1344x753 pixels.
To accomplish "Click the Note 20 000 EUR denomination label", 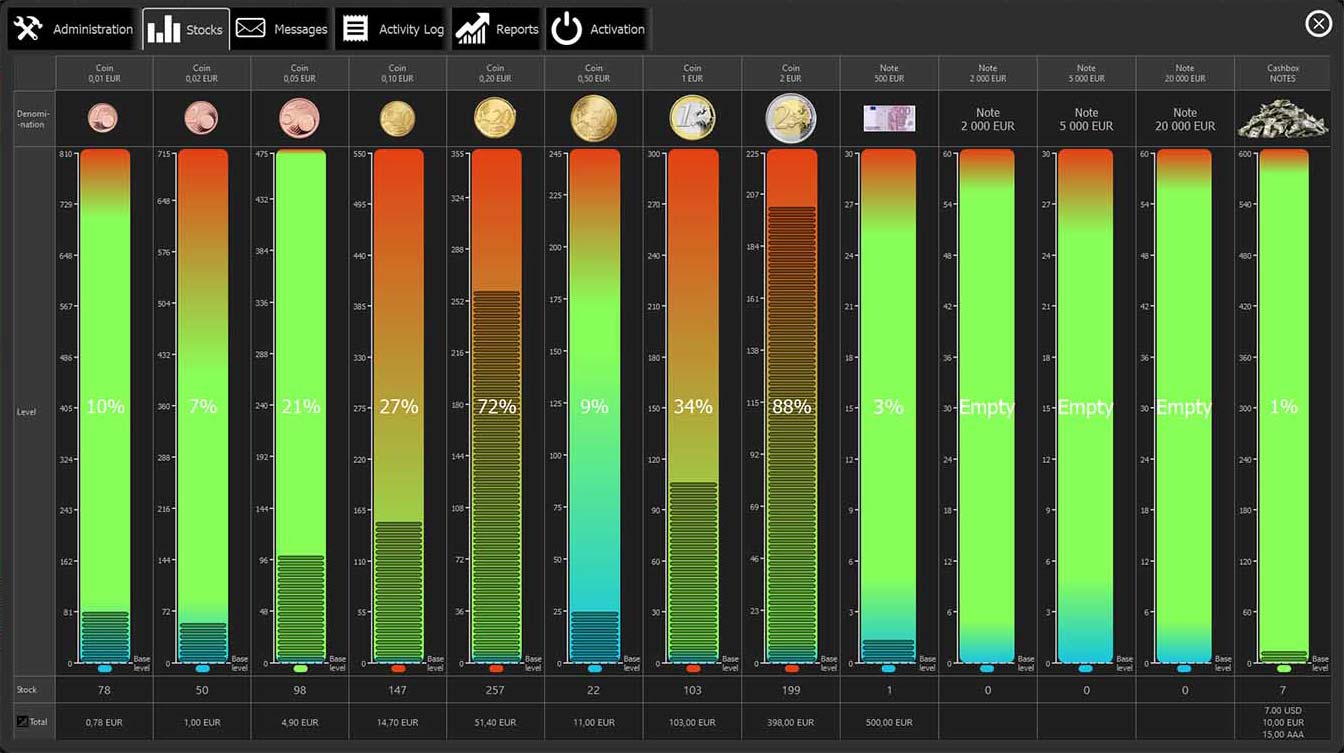I will tap(1184, 119).
